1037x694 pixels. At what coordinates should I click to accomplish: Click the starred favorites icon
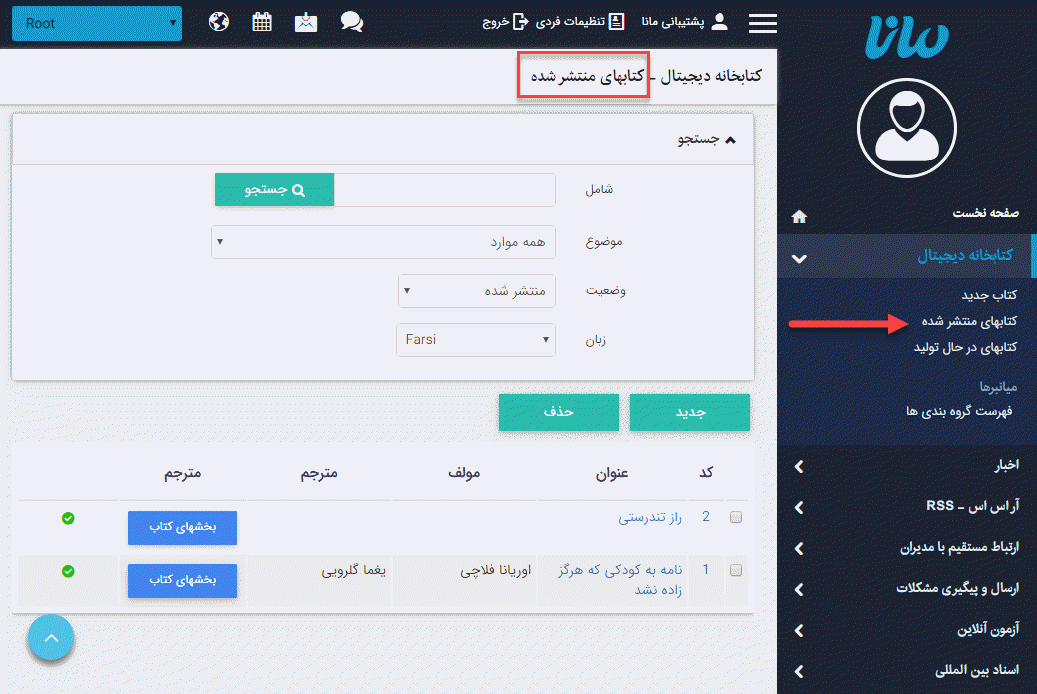pos(305,20)
